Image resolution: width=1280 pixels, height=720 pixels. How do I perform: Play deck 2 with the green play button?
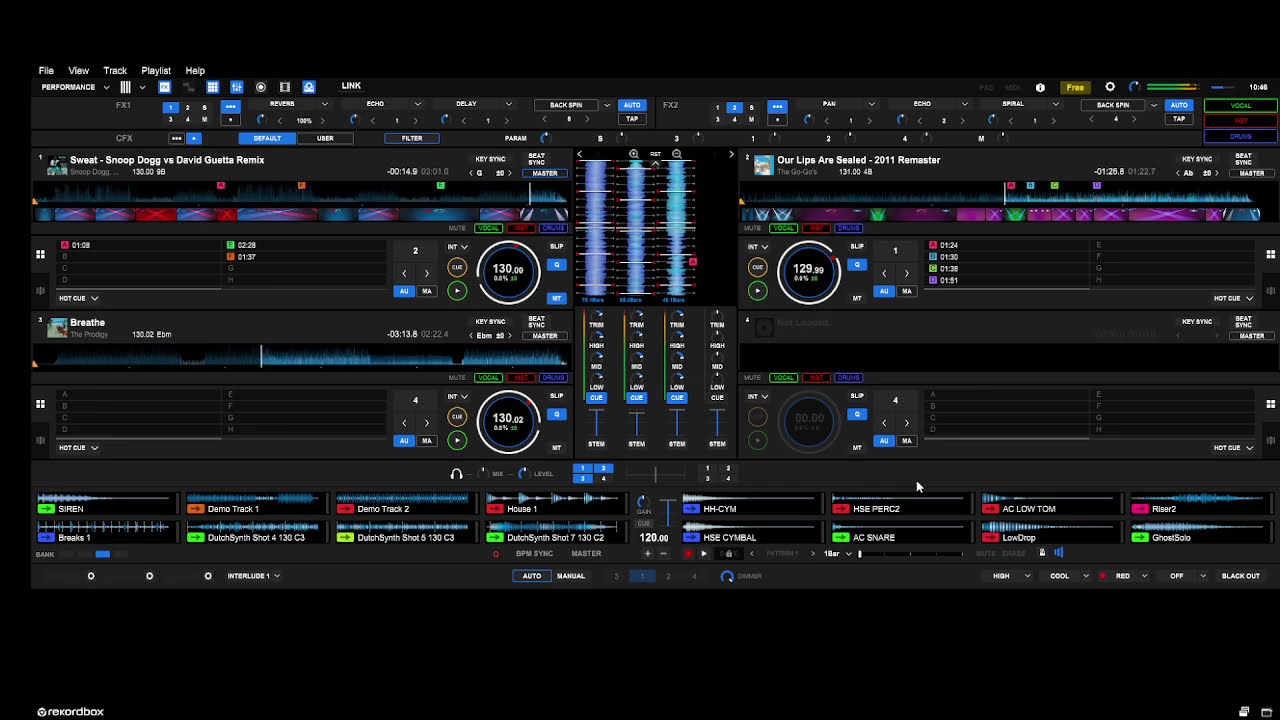[757, 291]
